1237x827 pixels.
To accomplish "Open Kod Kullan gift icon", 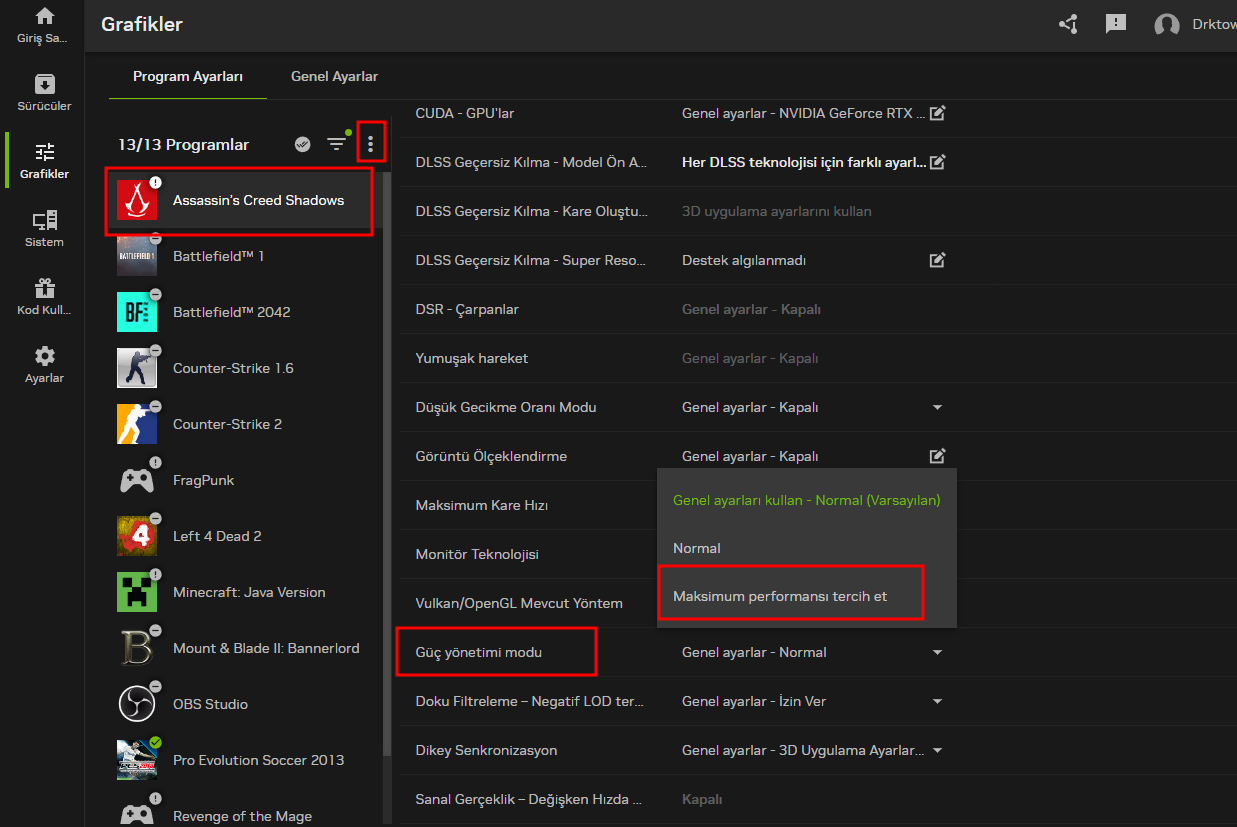I will (x=44, y=288).
